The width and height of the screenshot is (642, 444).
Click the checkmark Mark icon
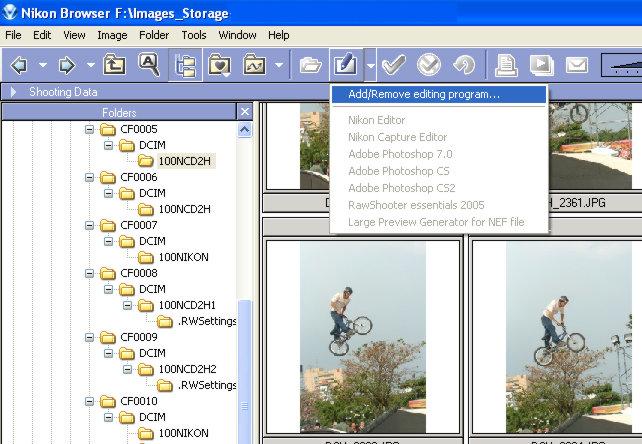pos(393,64)
